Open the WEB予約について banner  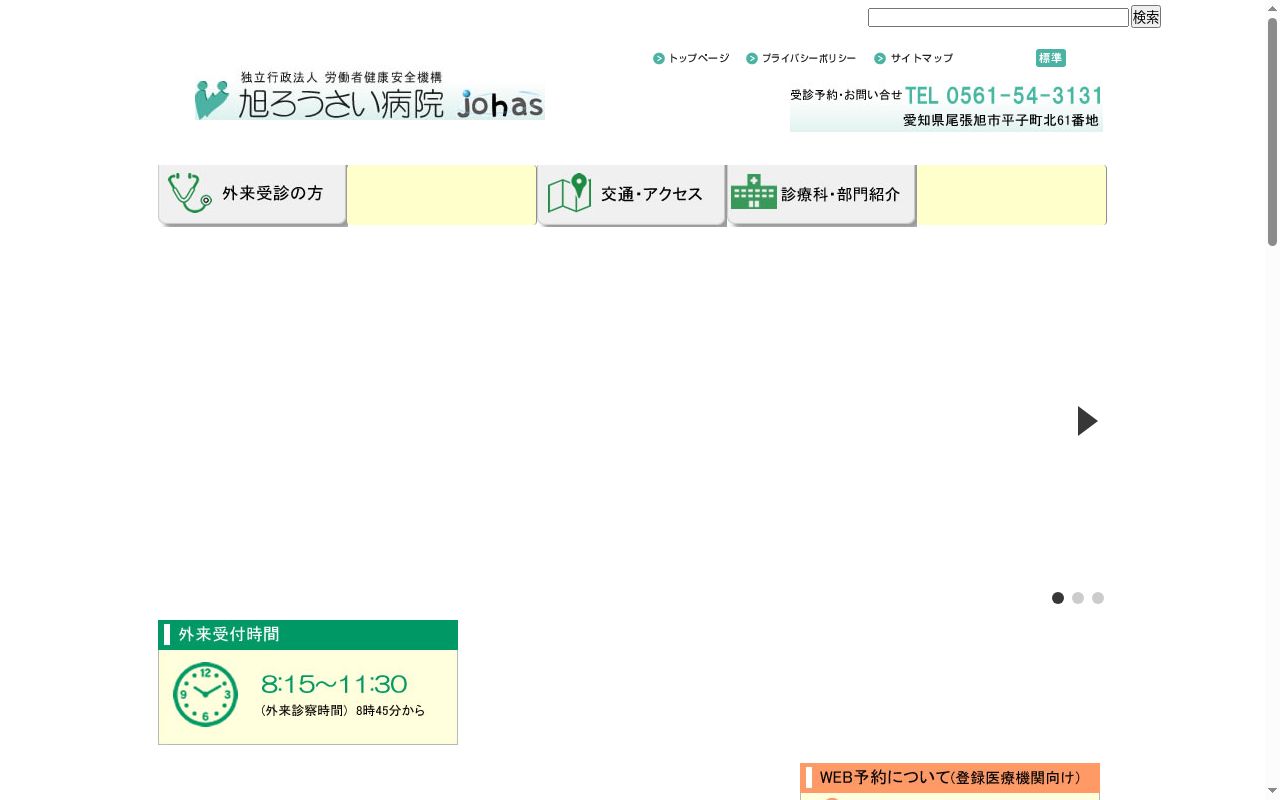click(950, 778)
